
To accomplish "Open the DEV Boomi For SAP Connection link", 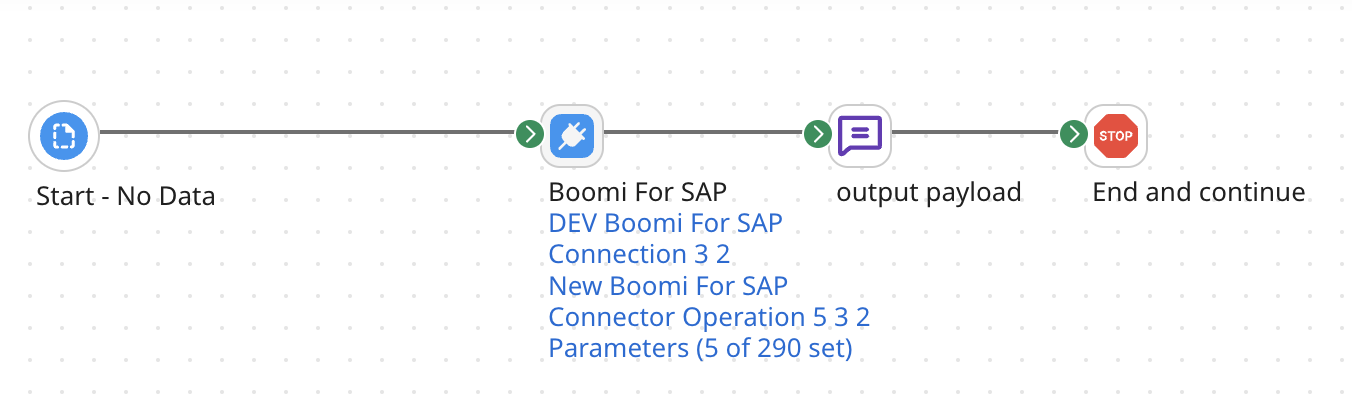I will point(665,238).
